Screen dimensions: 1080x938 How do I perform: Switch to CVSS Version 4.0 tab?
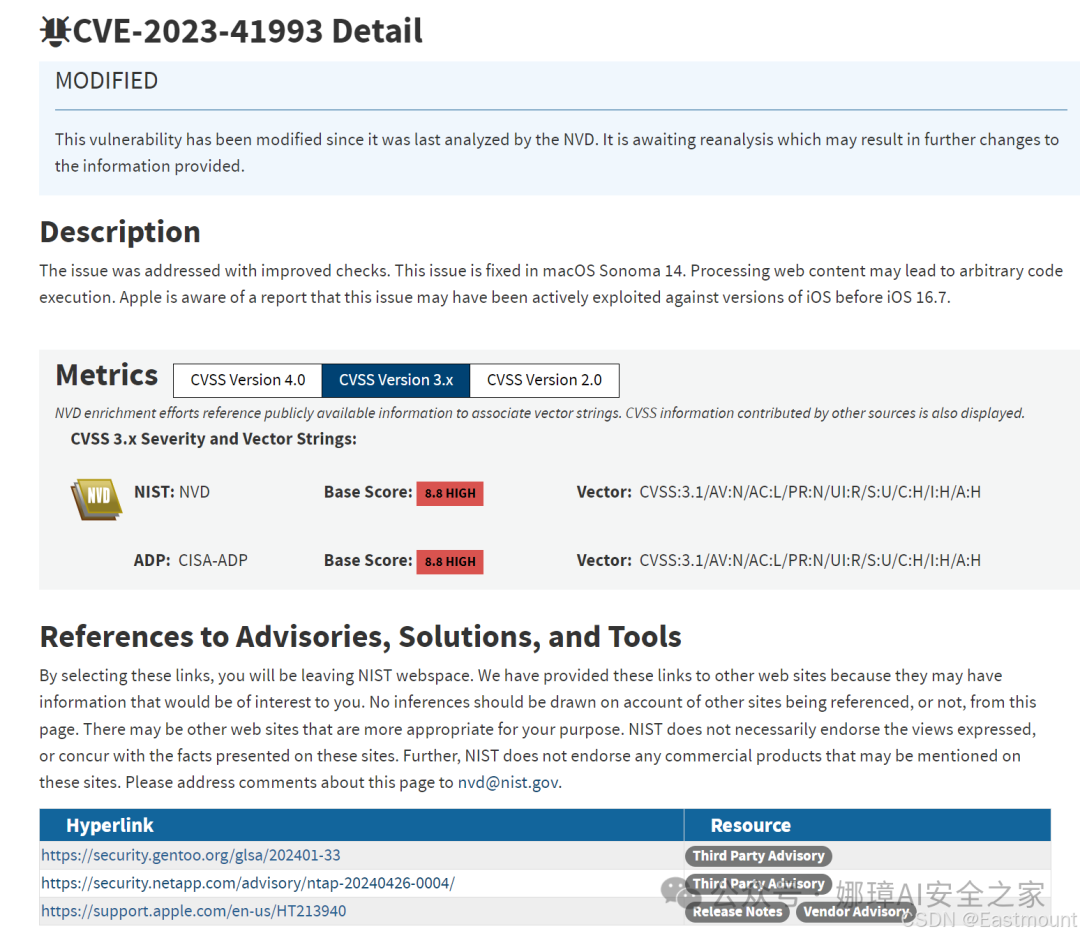[x=248, y=380]
